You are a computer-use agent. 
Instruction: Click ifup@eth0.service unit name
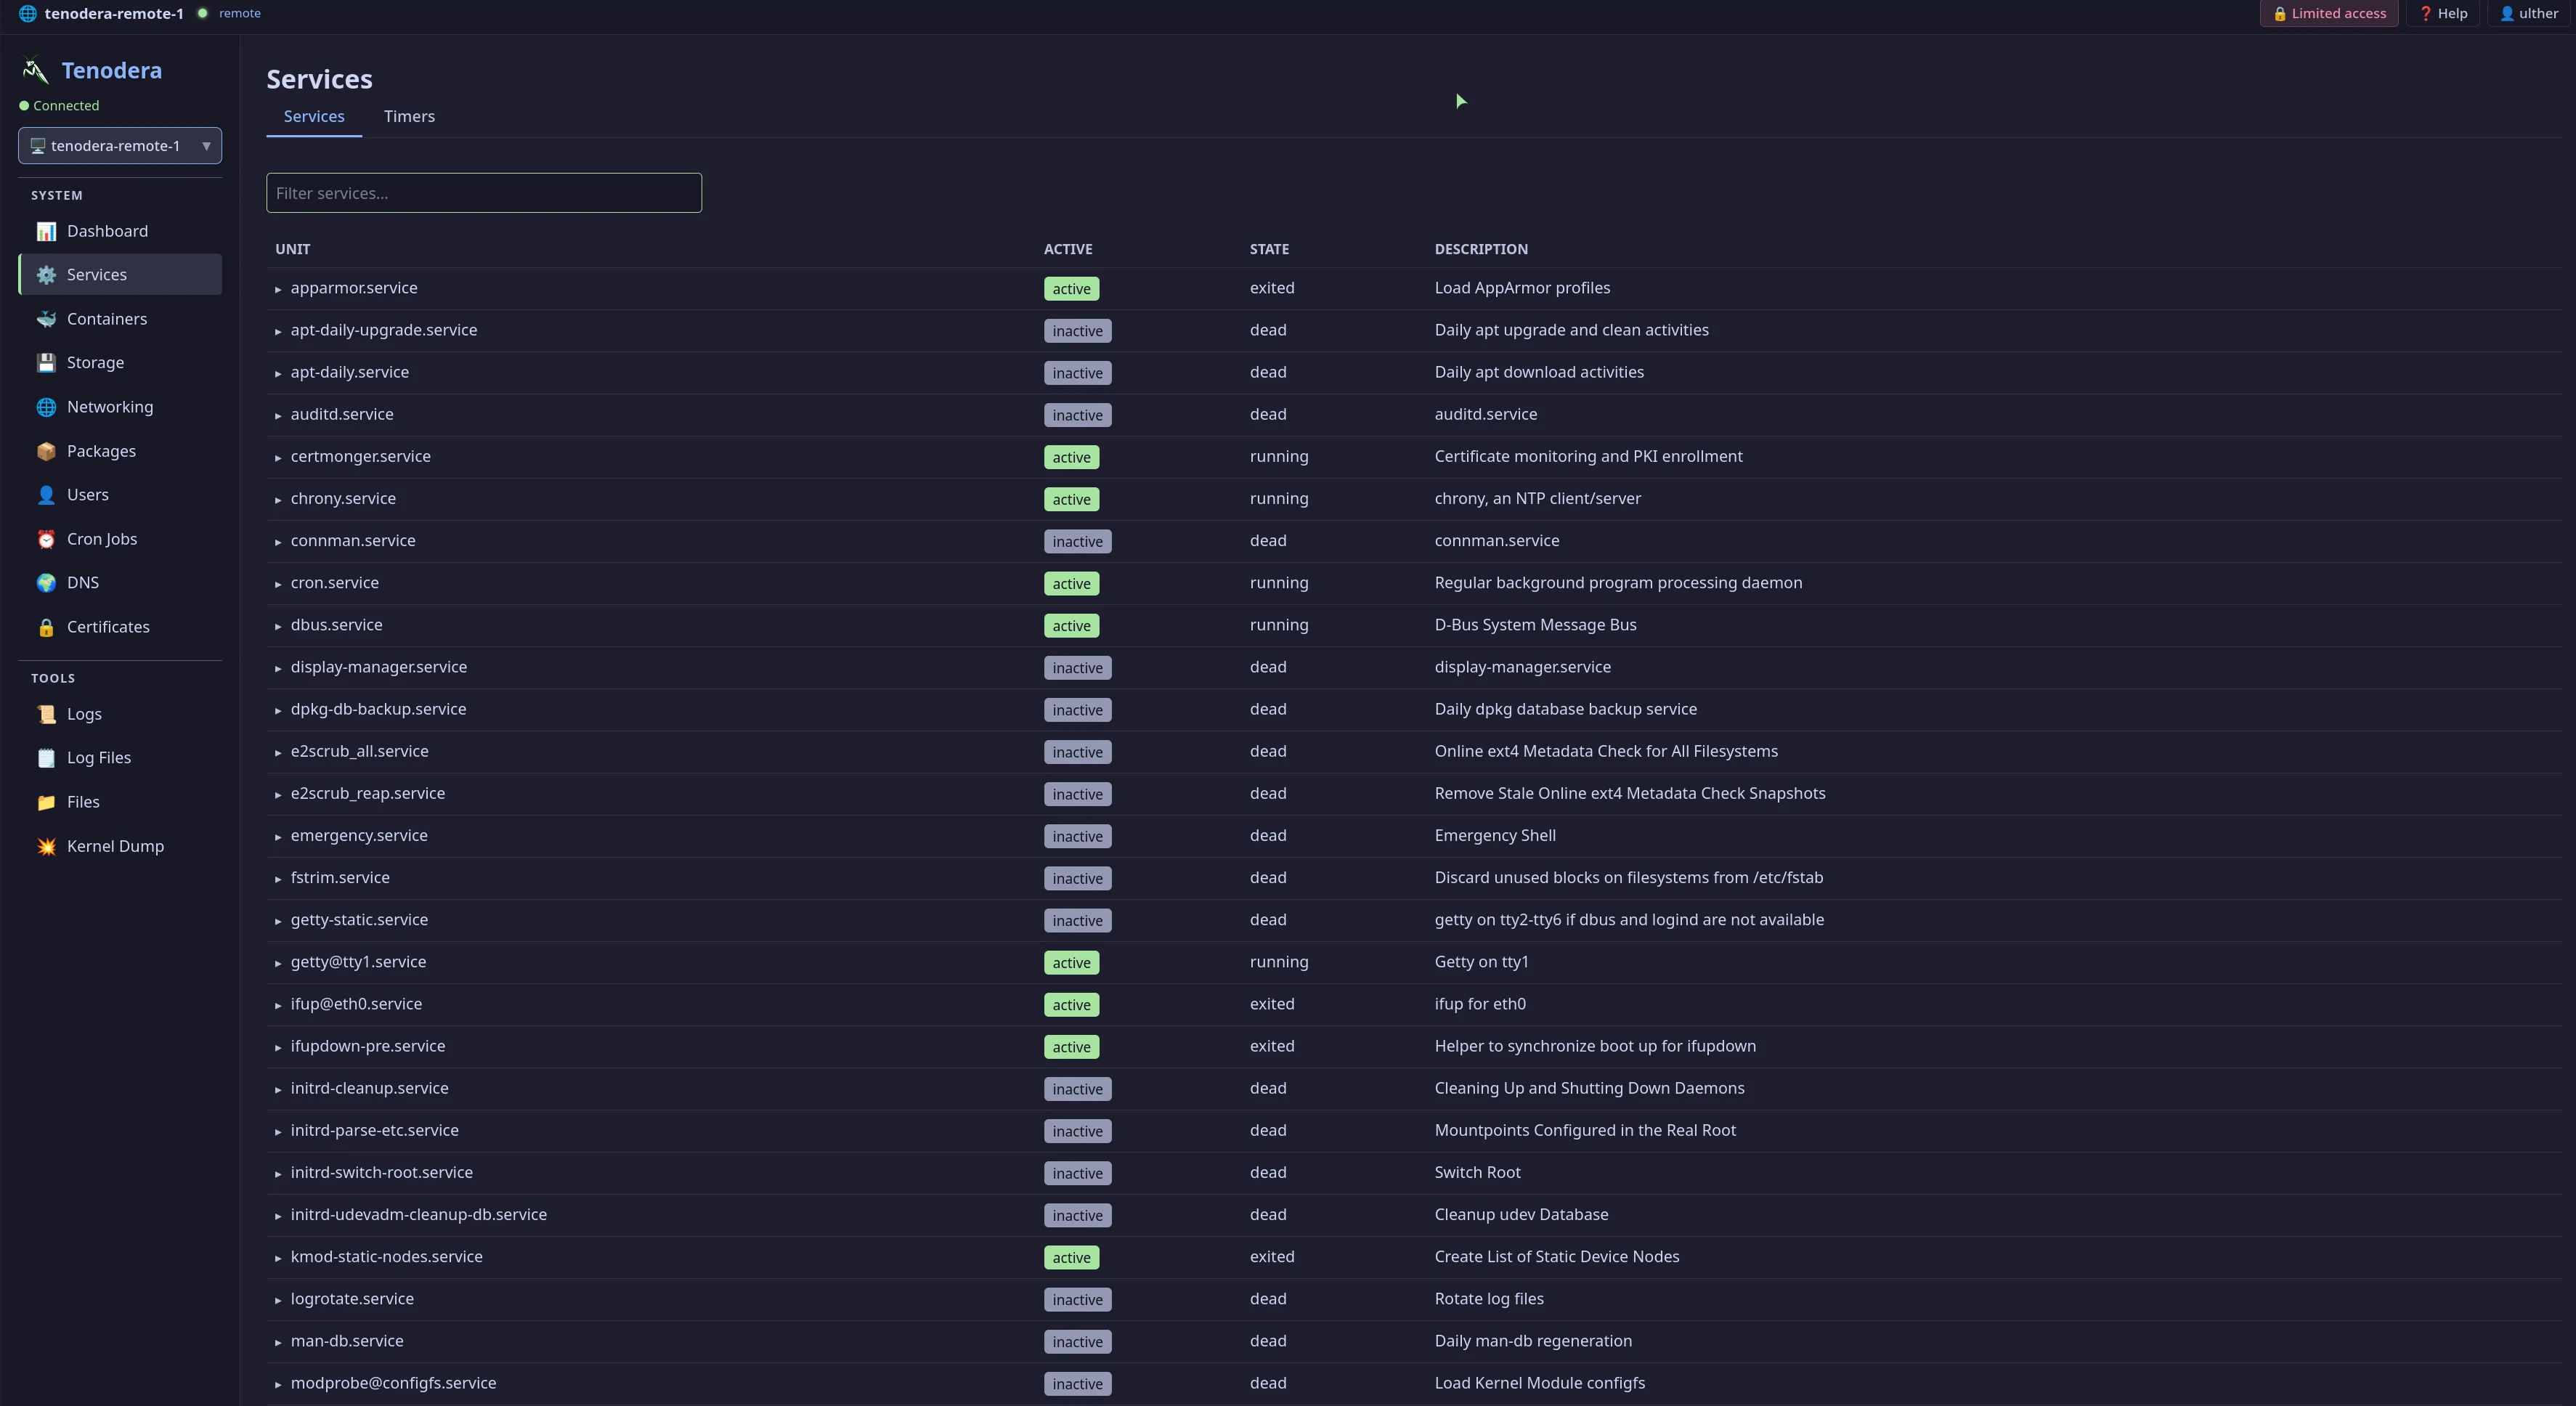[356, 1004]
